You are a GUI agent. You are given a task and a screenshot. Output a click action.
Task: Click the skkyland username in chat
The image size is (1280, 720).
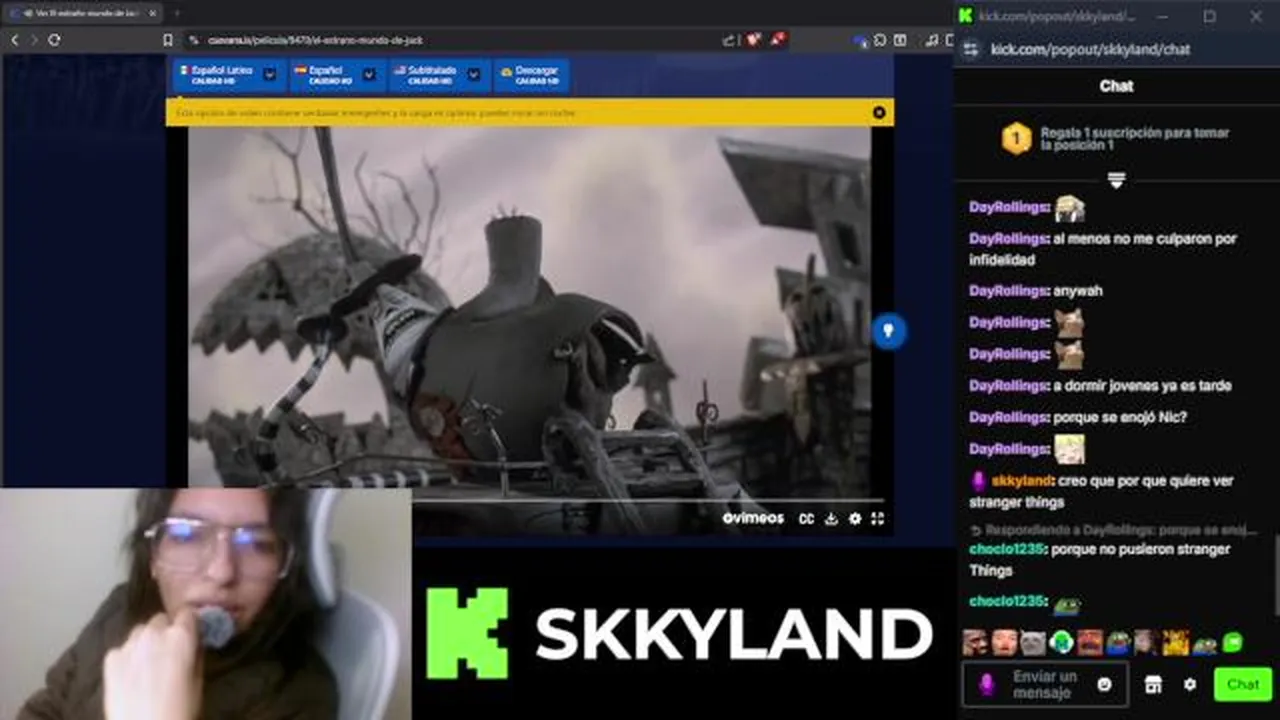click(1023, 481)
